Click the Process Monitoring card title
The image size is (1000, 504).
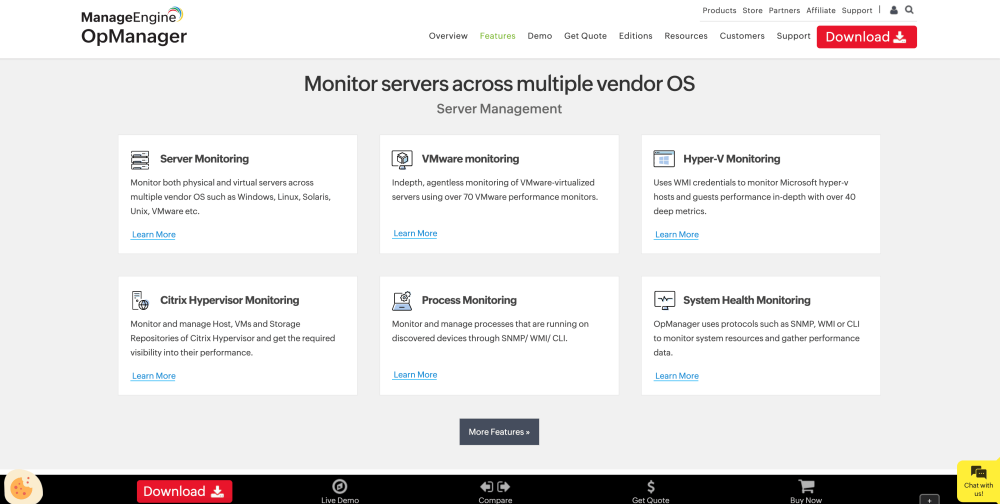(469, 300)
